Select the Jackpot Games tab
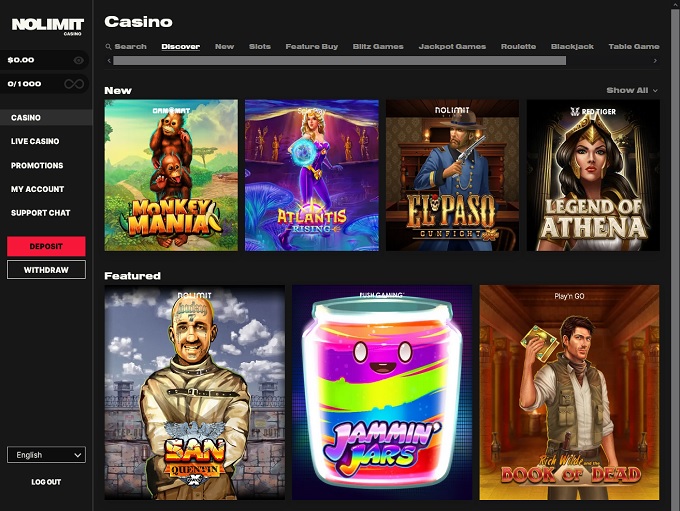 [452, 46]
